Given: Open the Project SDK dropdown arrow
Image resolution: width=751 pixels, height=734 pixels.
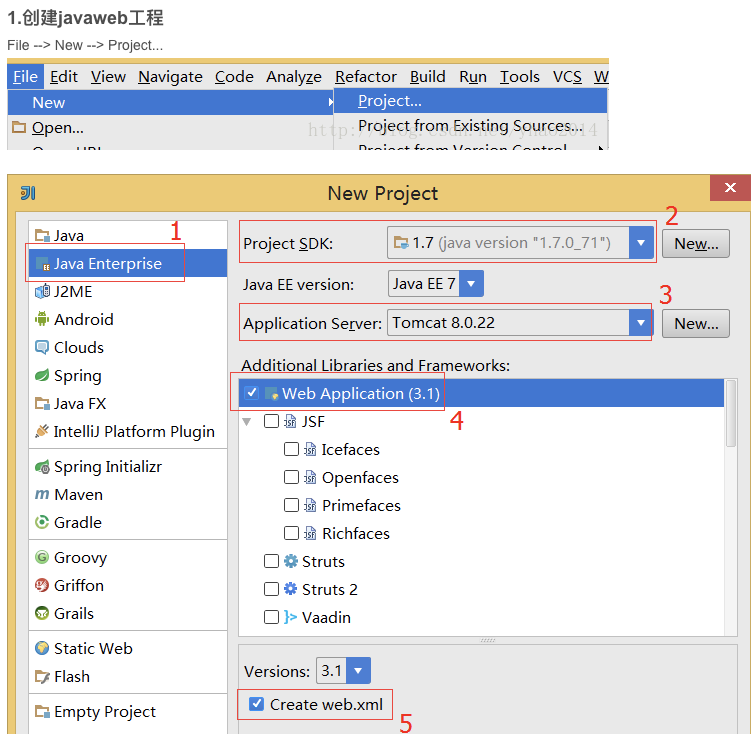Looking at the screenshot, I should [641, 243].
